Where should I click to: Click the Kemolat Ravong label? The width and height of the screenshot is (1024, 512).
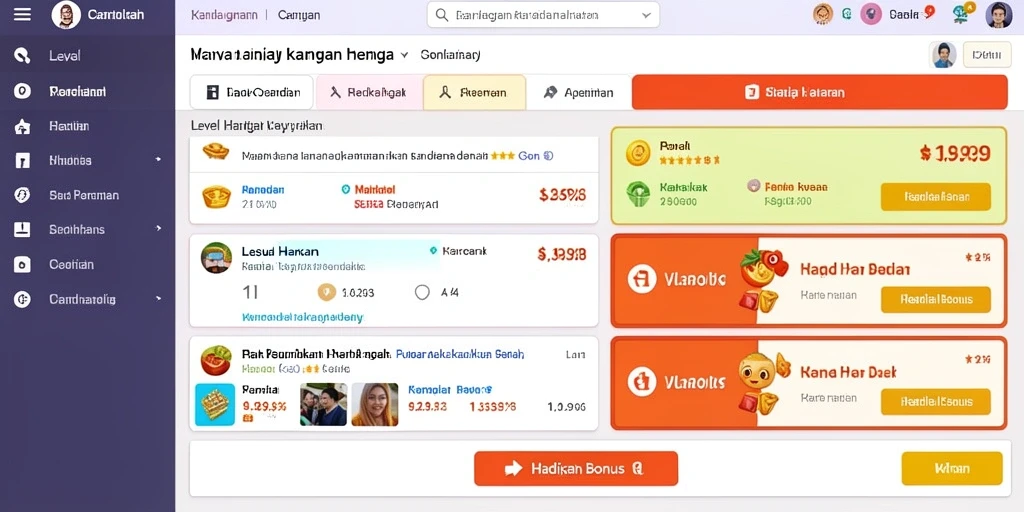450,389
